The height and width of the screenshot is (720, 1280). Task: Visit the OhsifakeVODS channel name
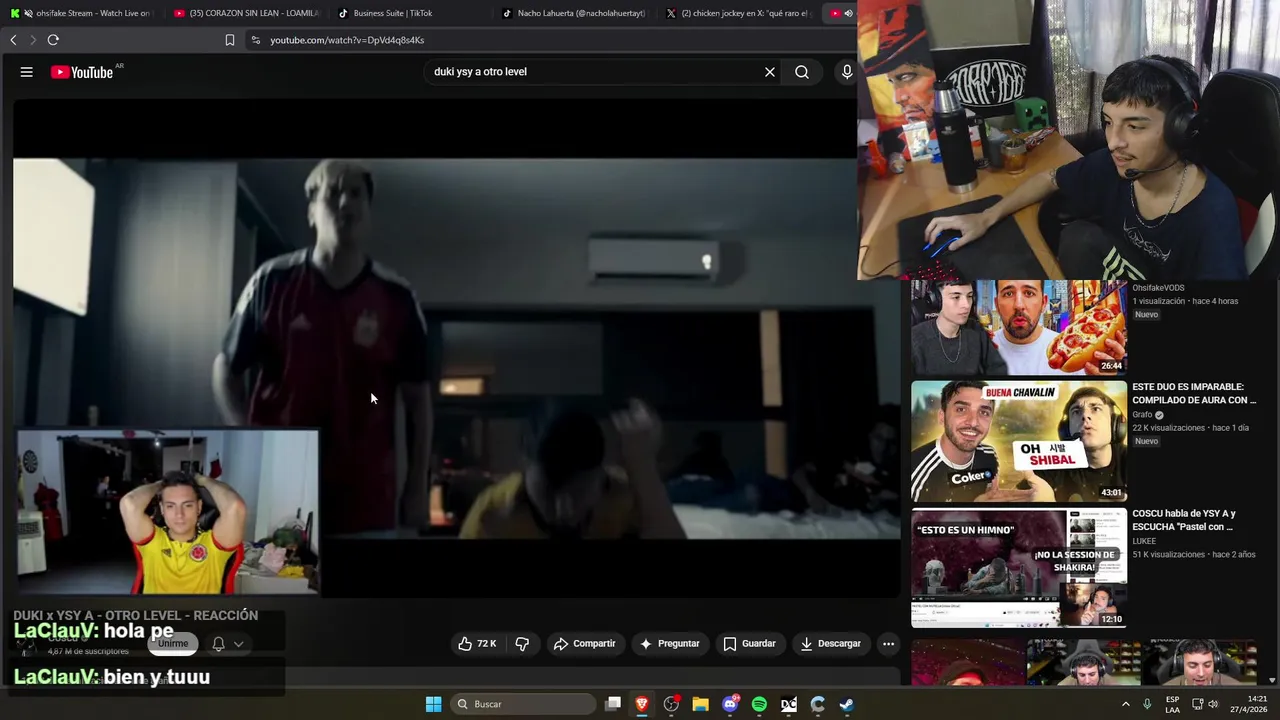pyautogui.click(x=1158, y=288)
